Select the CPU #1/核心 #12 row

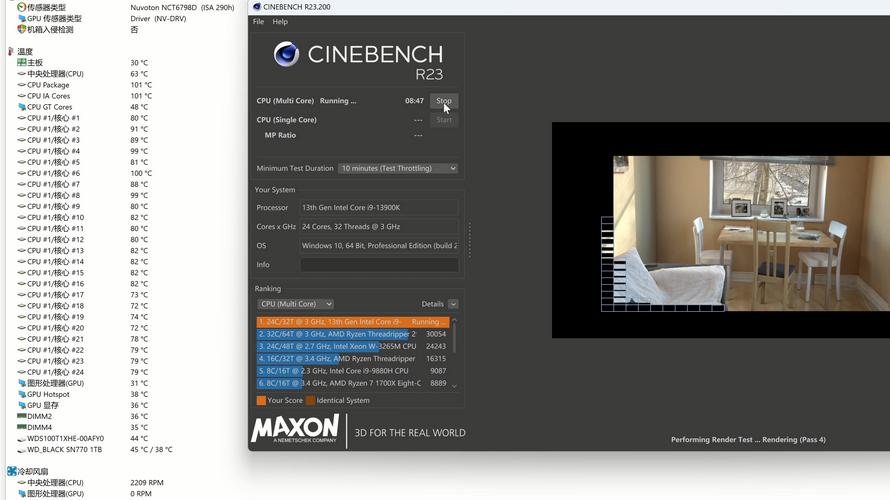click(82, 240)
